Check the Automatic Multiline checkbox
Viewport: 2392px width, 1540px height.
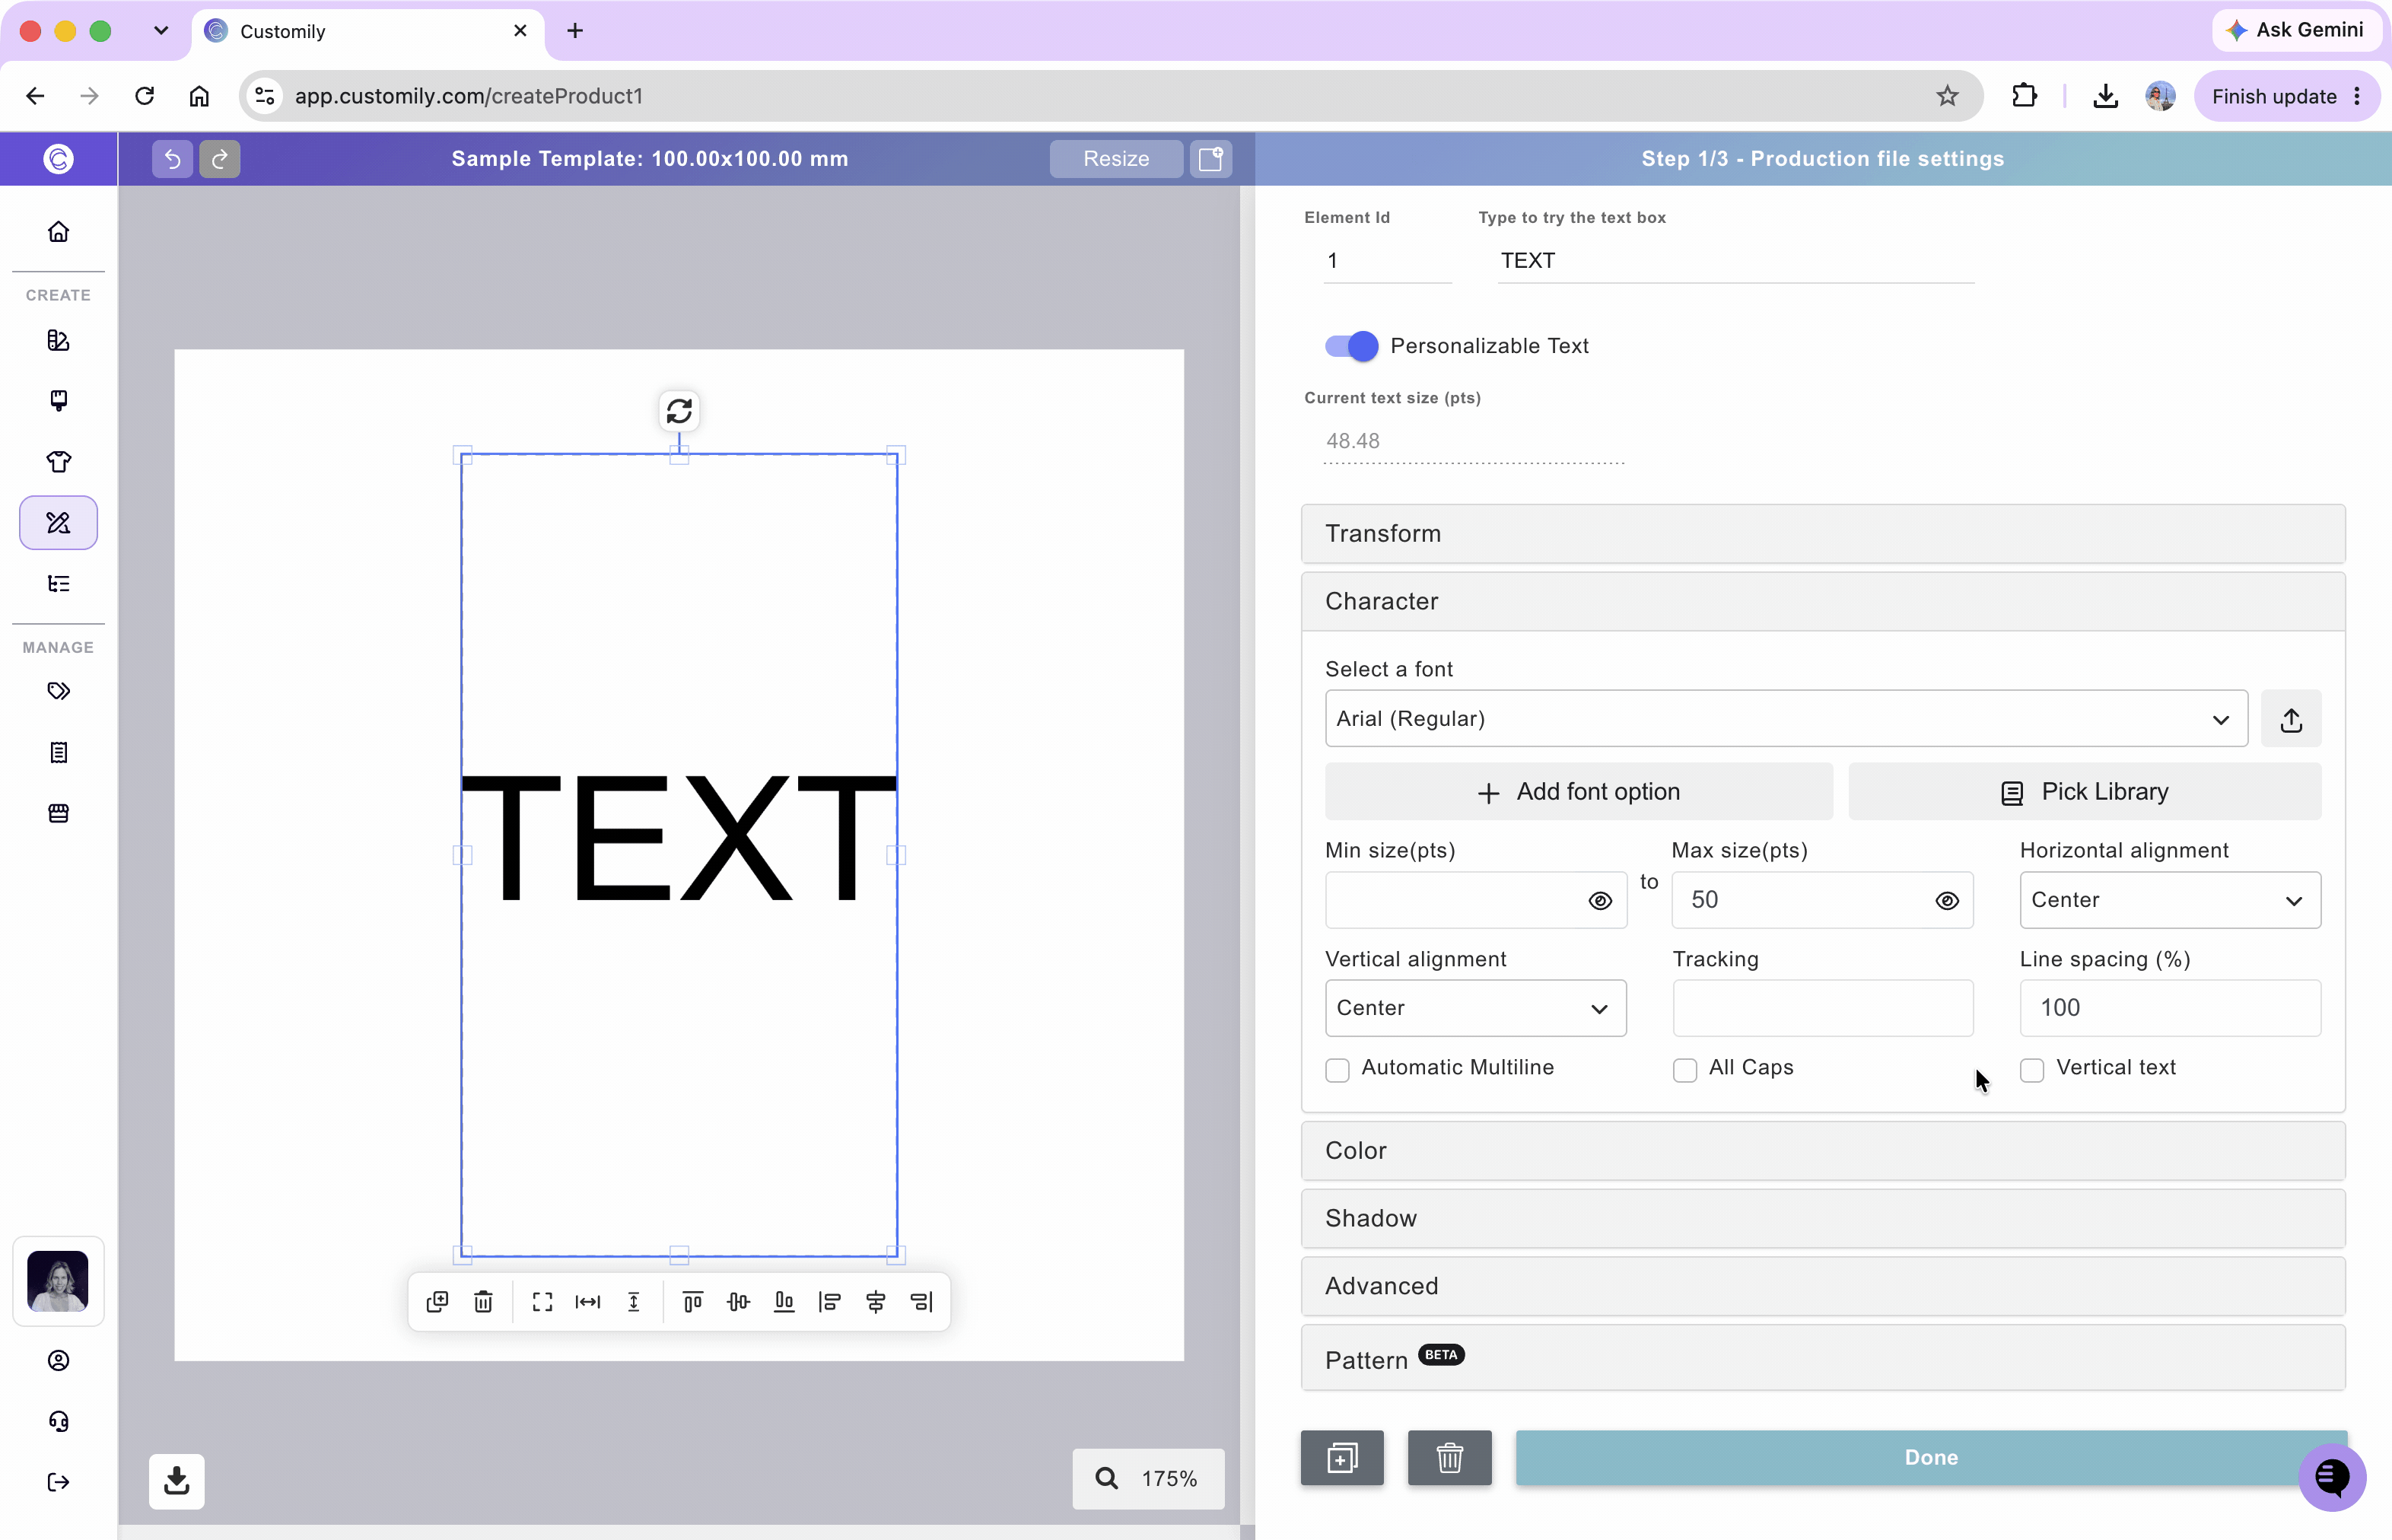click(1337, 1070)
